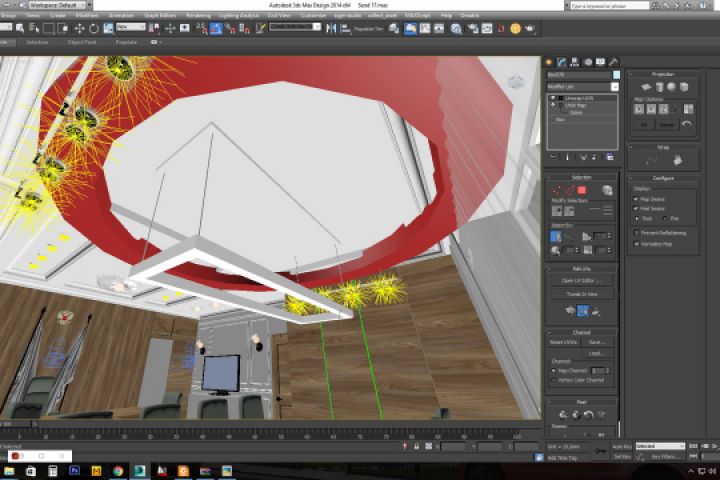Enable Prevent Reflattening checkbox

pos(636,233)
